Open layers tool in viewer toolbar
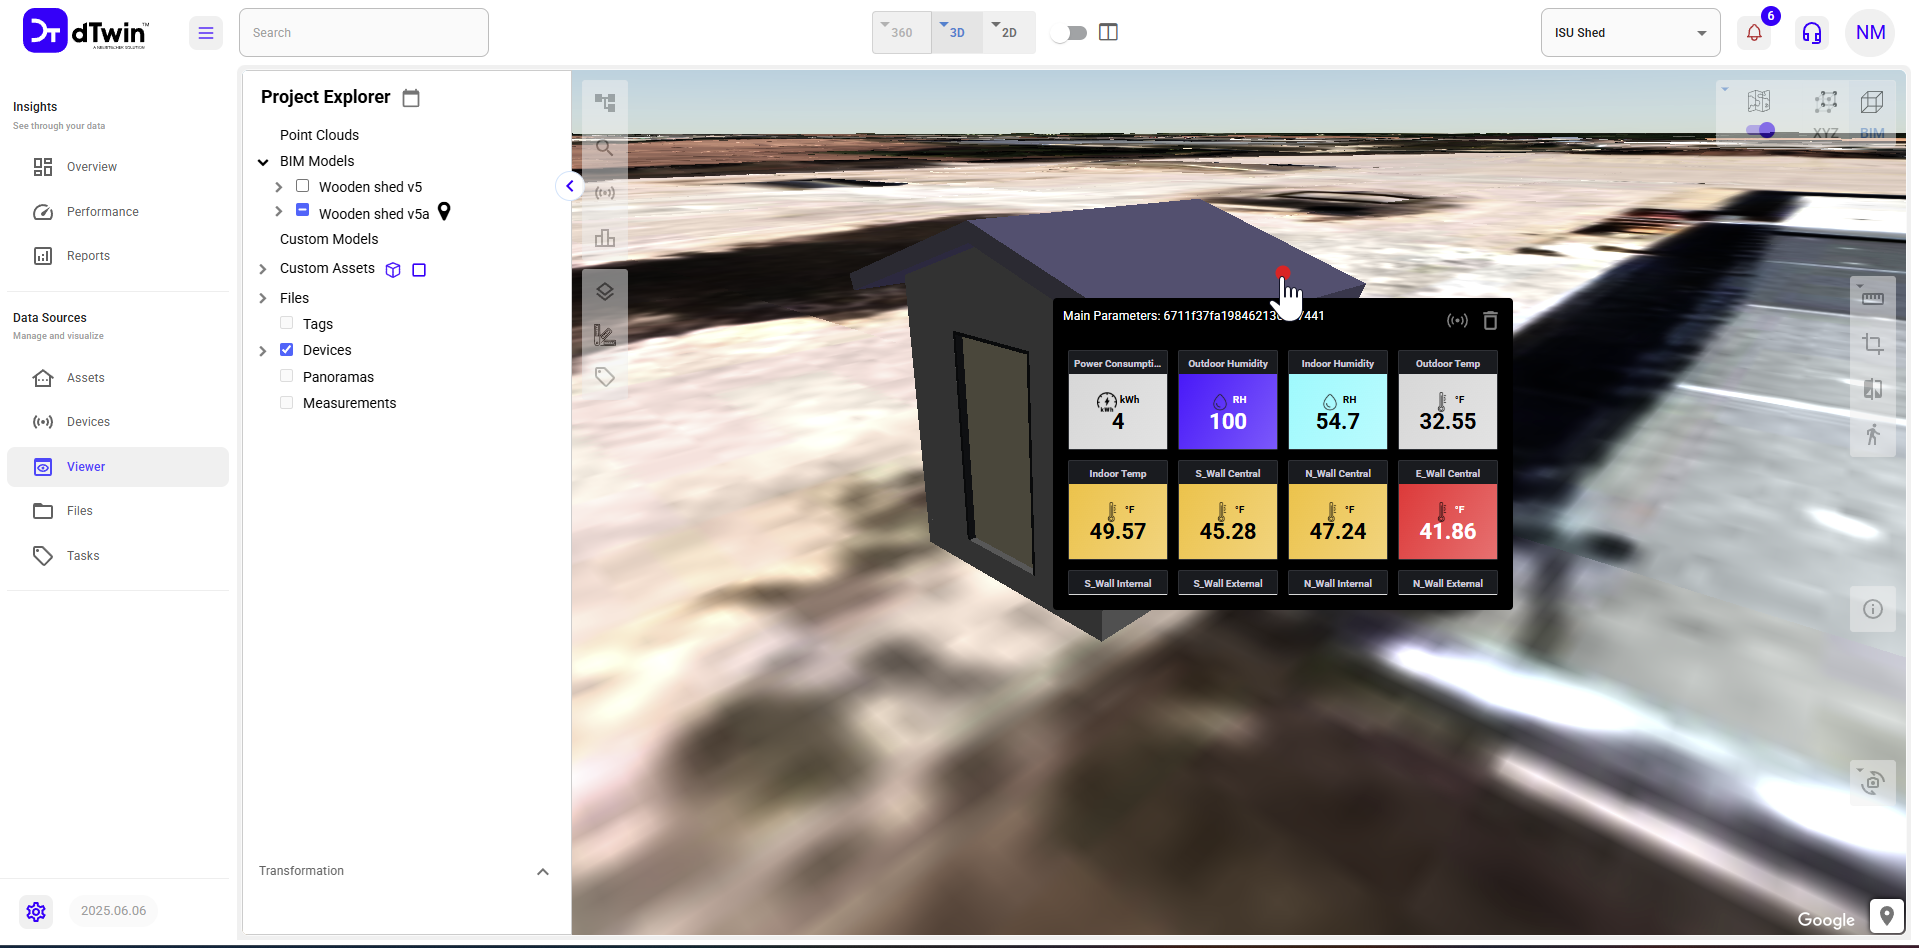This screenshot has width=1919, height=948. coord(605,292)
